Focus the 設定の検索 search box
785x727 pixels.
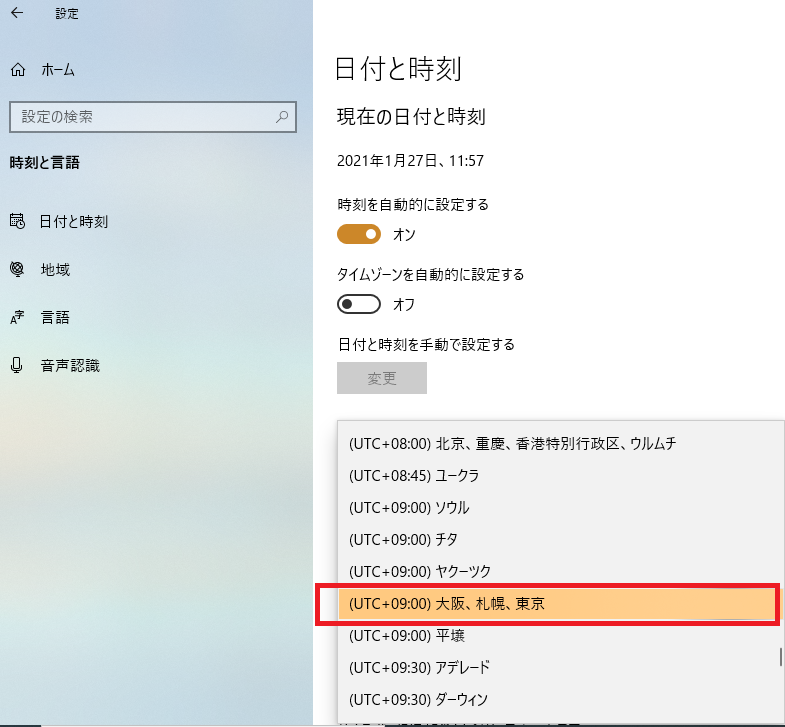[153, 117]
